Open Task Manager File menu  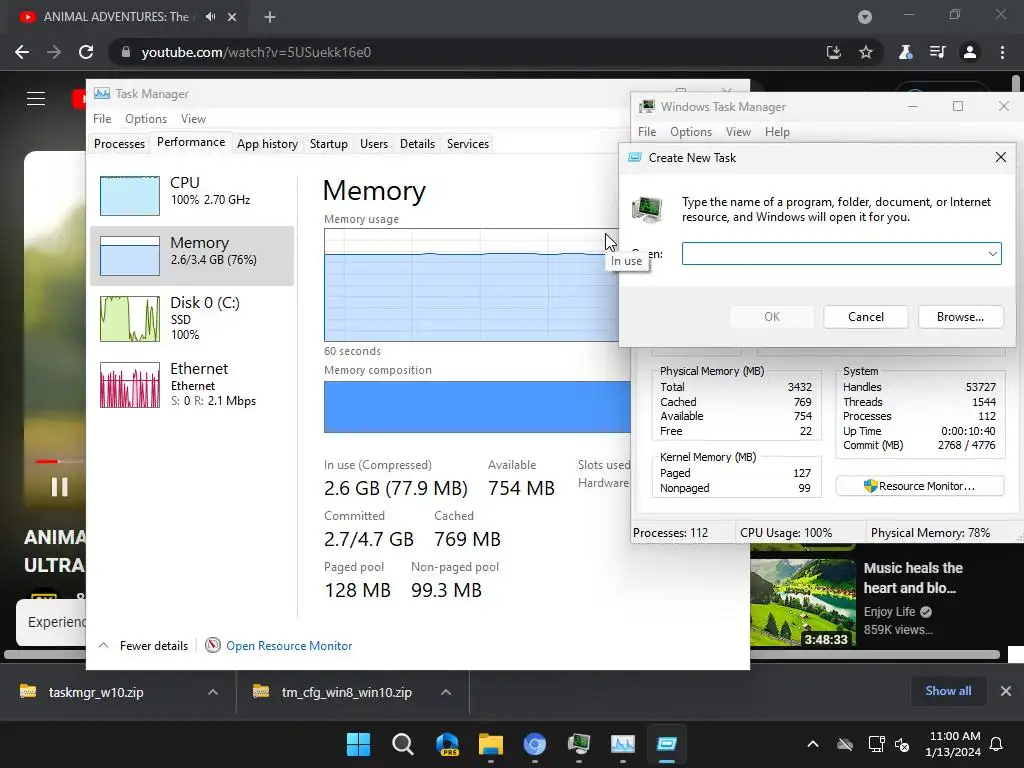point(102,119)
